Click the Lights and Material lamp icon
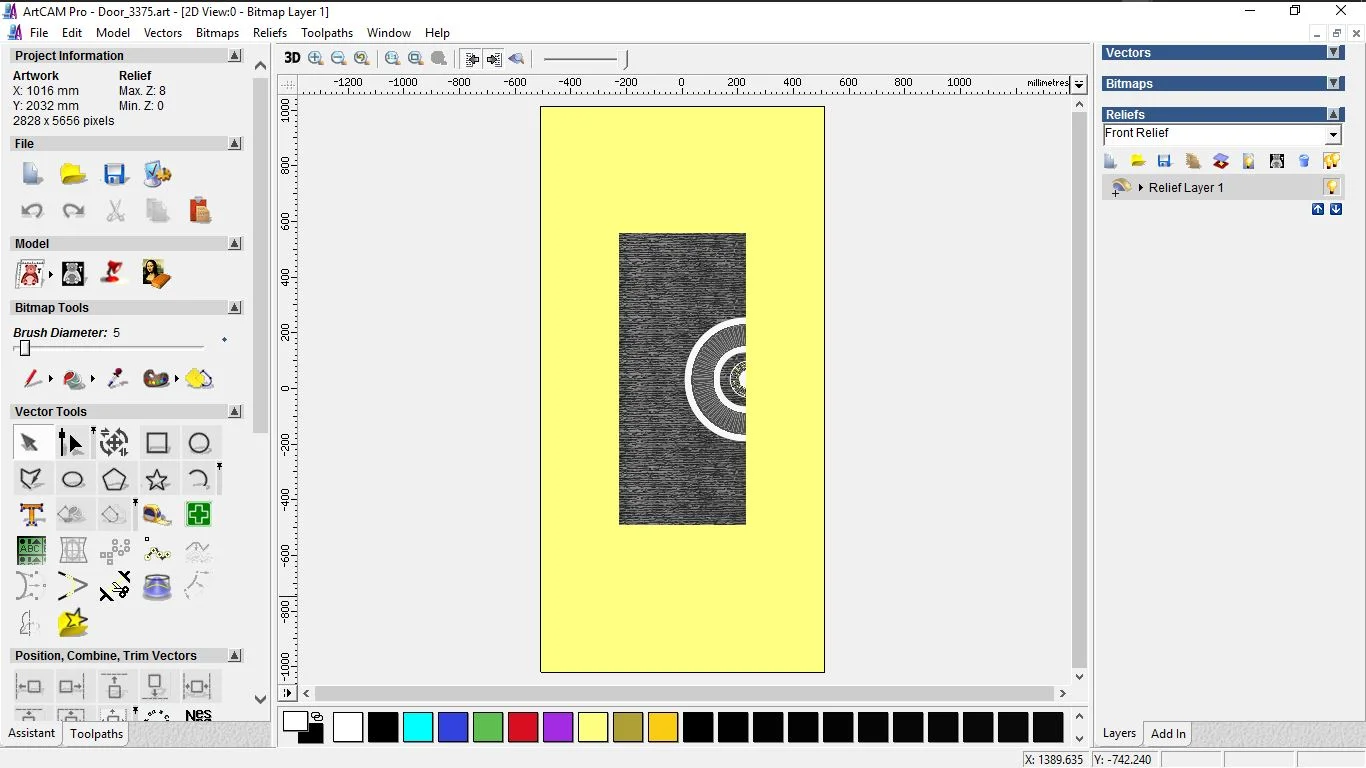1366x768 pixels. [x=114, y=273]
